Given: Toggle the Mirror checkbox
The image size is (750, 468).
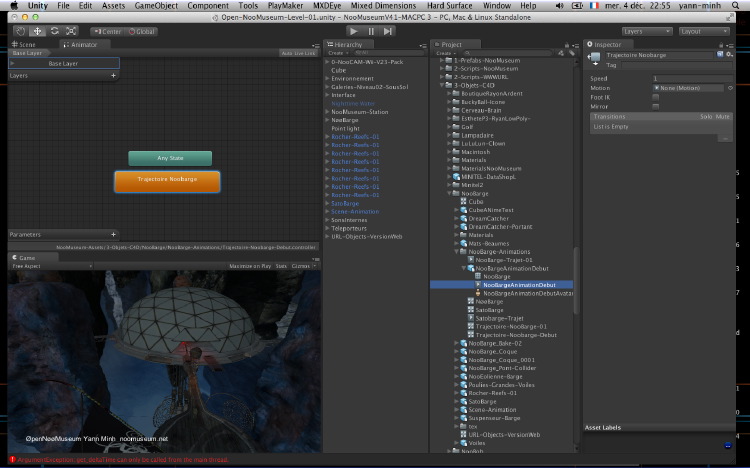Looking at the screenshot, I should [656, 107].
